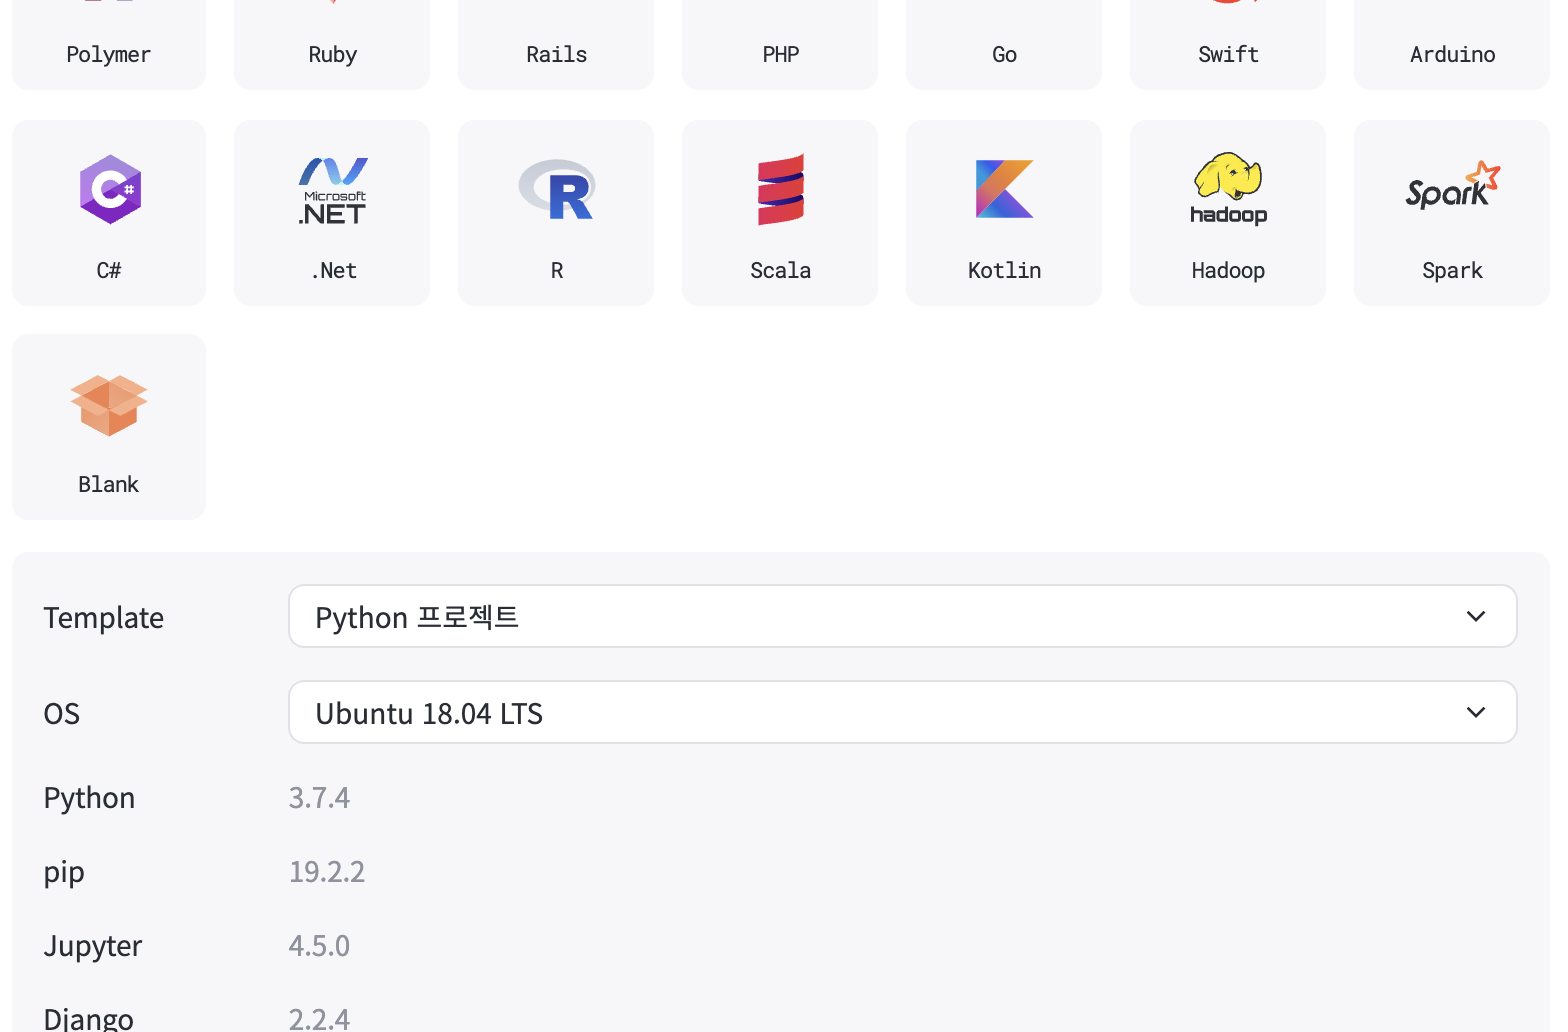Click the pip row label

point(64,873)
